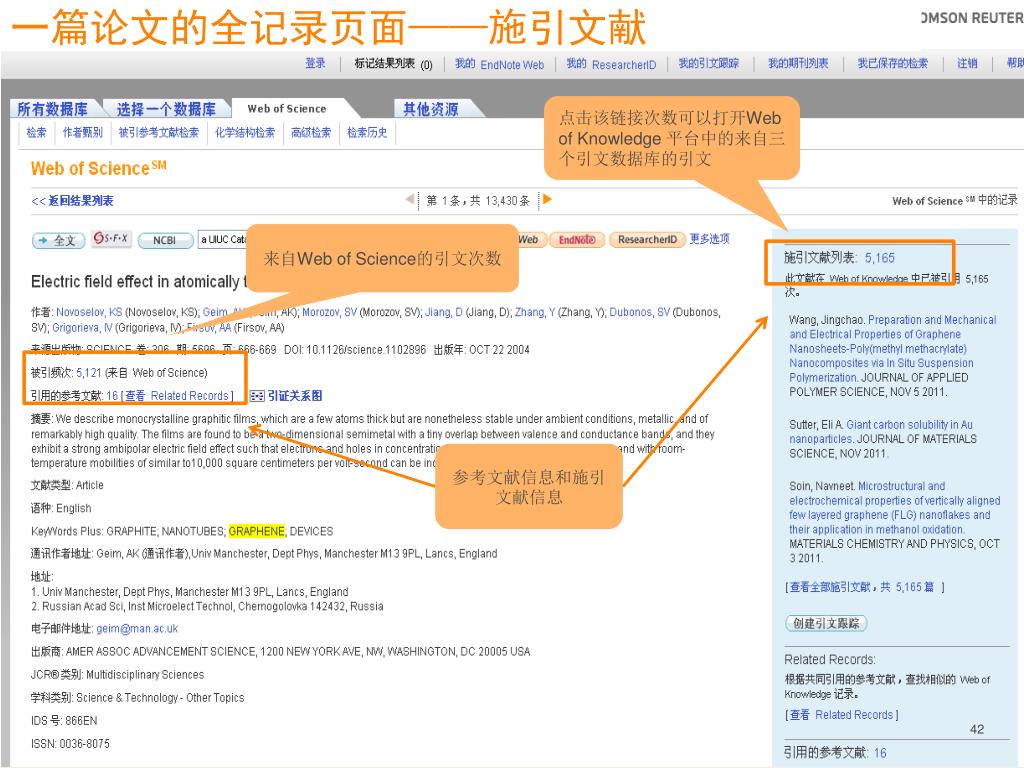The height and width of the screenshot is (768, 1024).
Task: Click the S·F·X link button
Action: pyautogui.click(x=112, y=239)
